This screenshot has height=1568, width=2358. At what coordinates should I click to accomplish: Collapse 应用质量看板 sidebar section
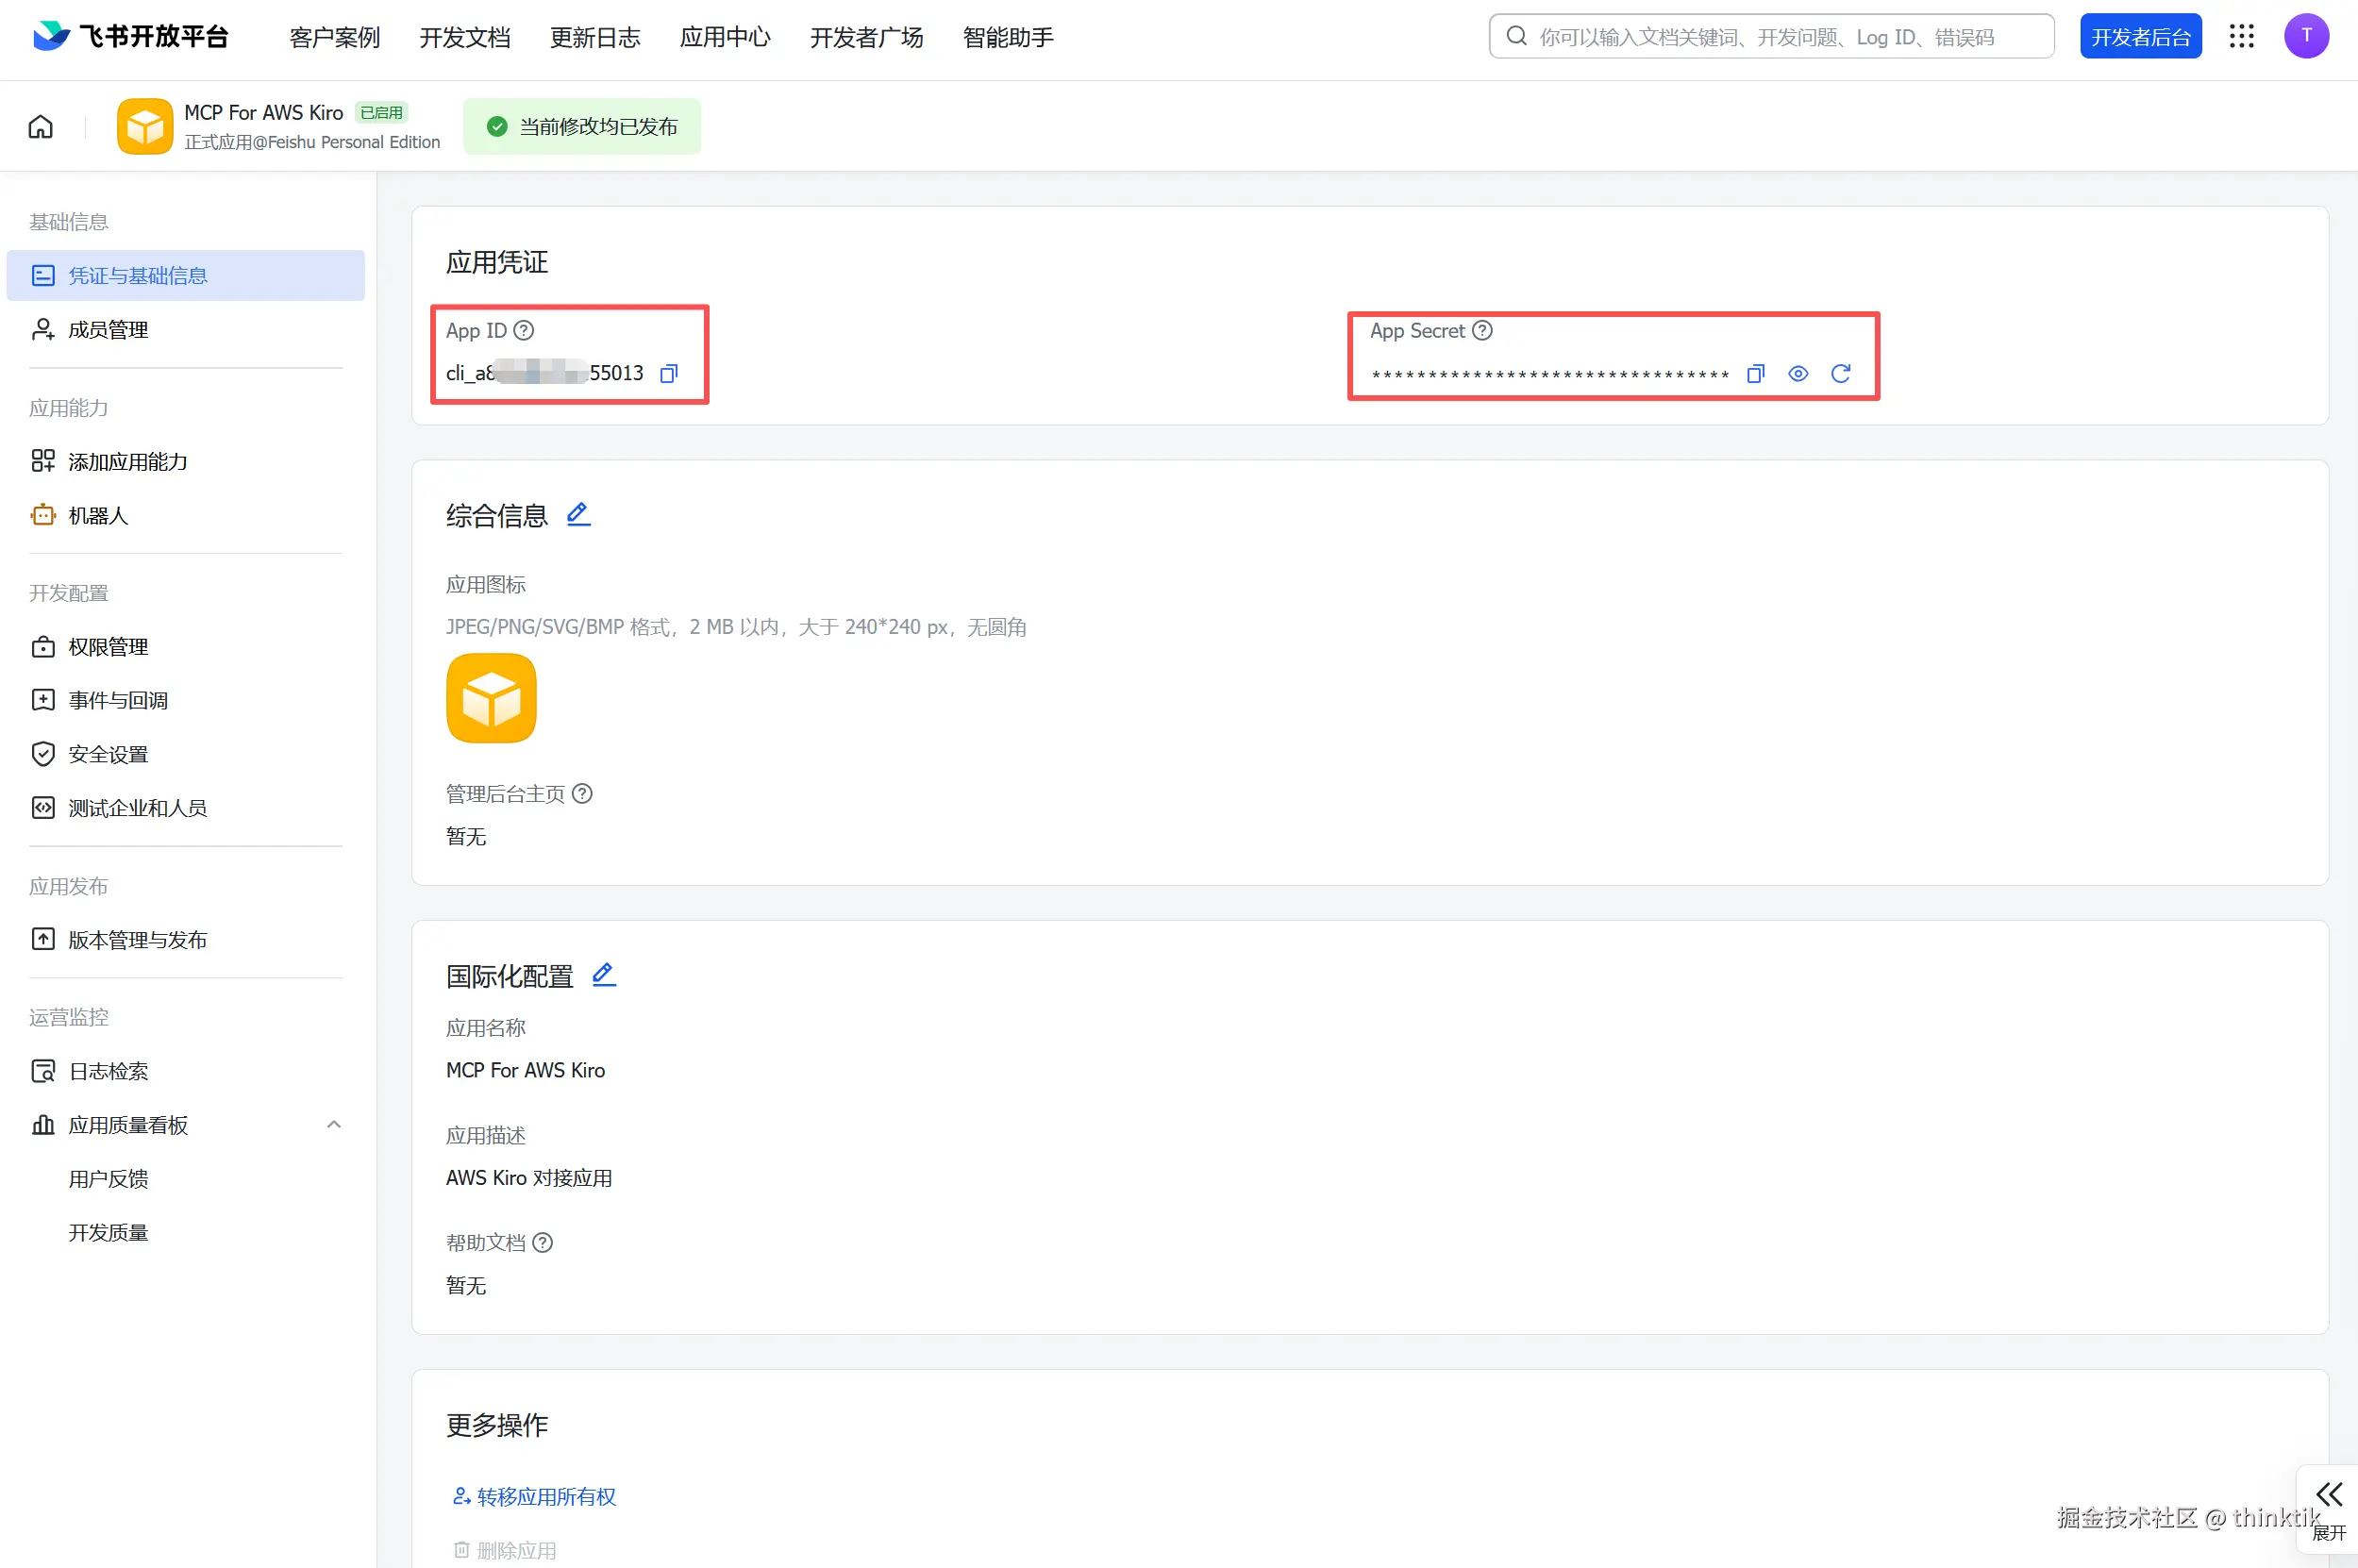[x=334, y=1124]
